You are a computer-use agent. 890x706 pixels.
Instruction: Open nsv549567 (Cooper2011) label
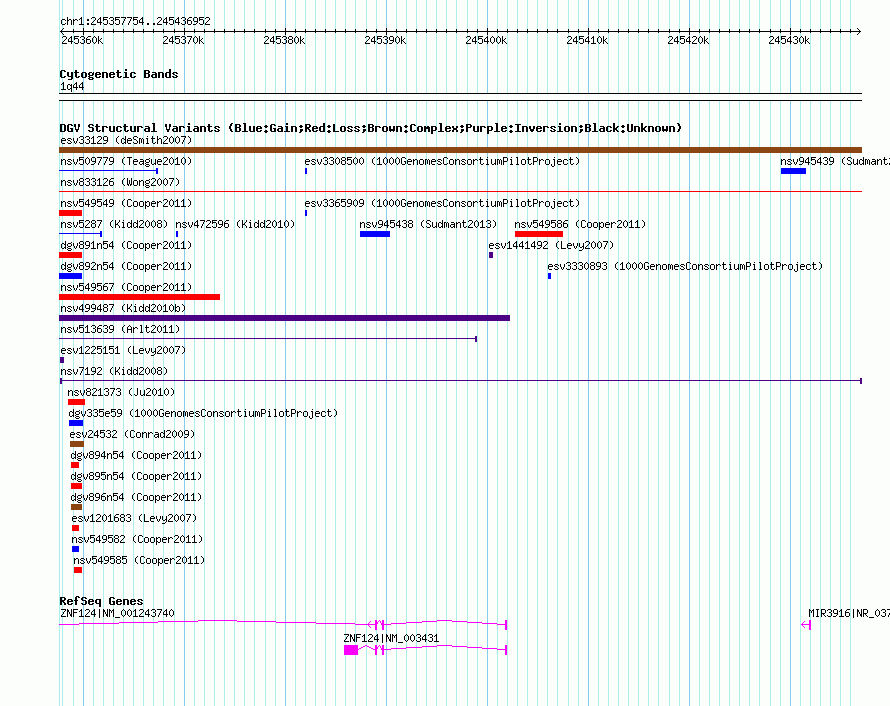click(x=126, y=287)
